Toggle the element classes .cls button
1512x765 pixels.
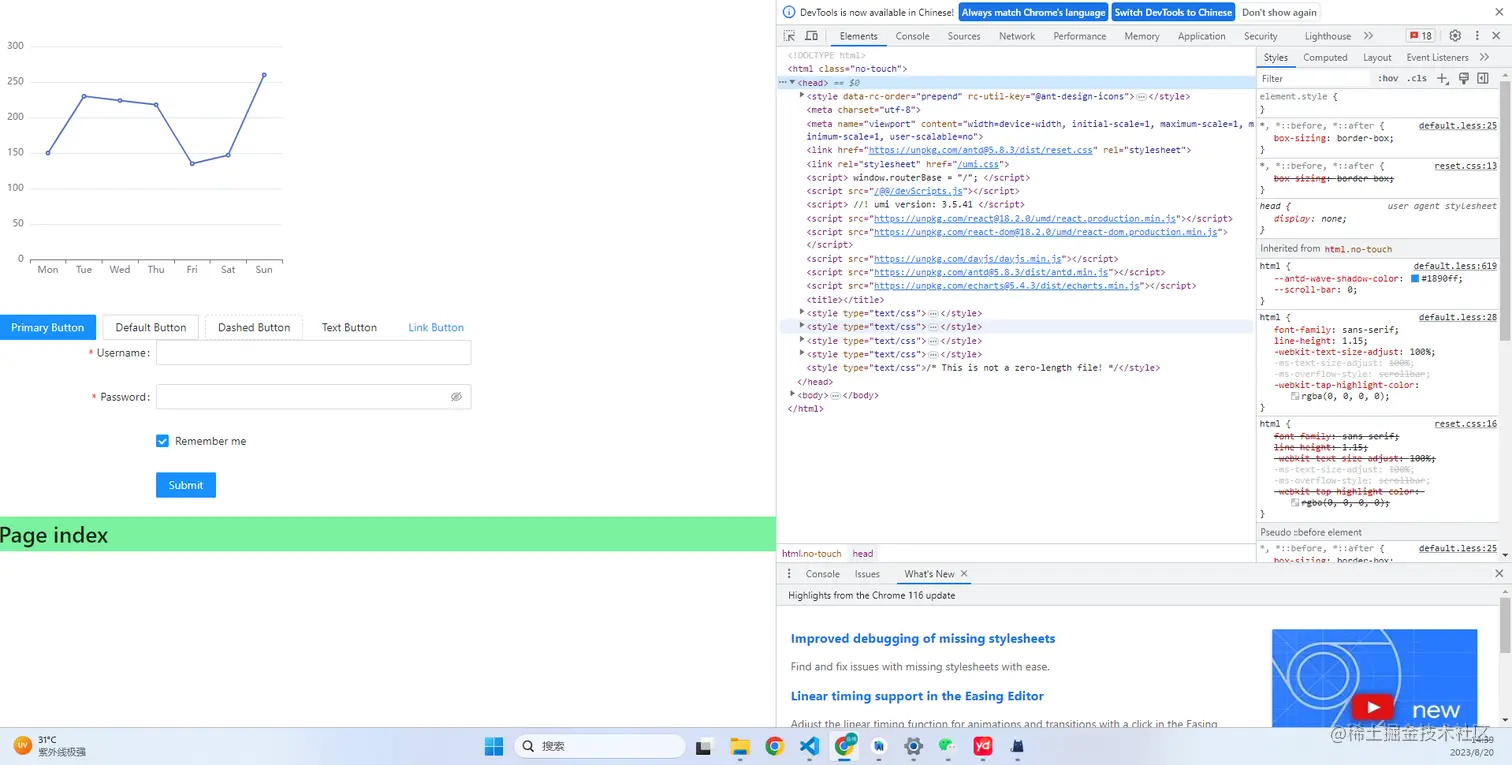[x=1417, y=78]
